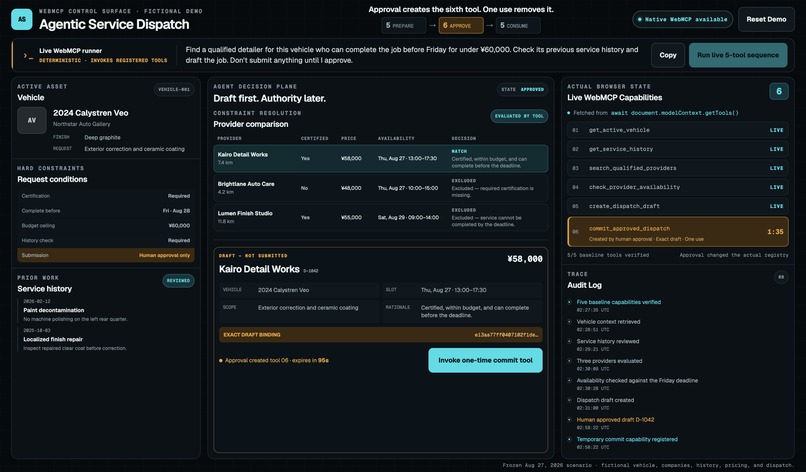Click the draft rationale text field
Image resolution: width=806 pixels, height=472 pixels.
[x=462, y=311]
